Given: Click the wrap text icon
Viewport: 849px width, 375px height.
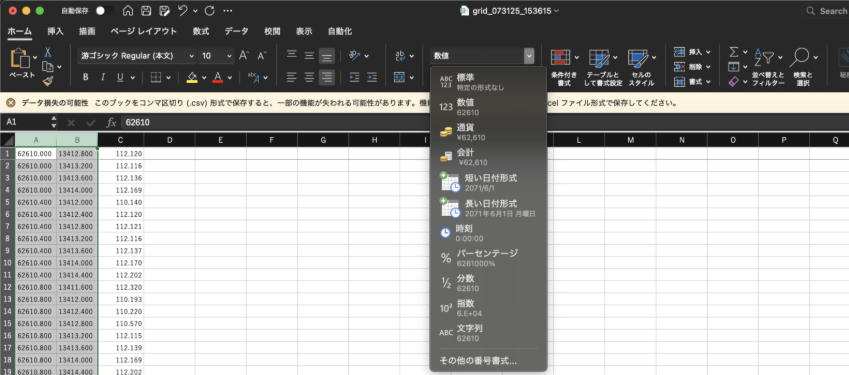Looking at the screenshot, I should [401, 55].
